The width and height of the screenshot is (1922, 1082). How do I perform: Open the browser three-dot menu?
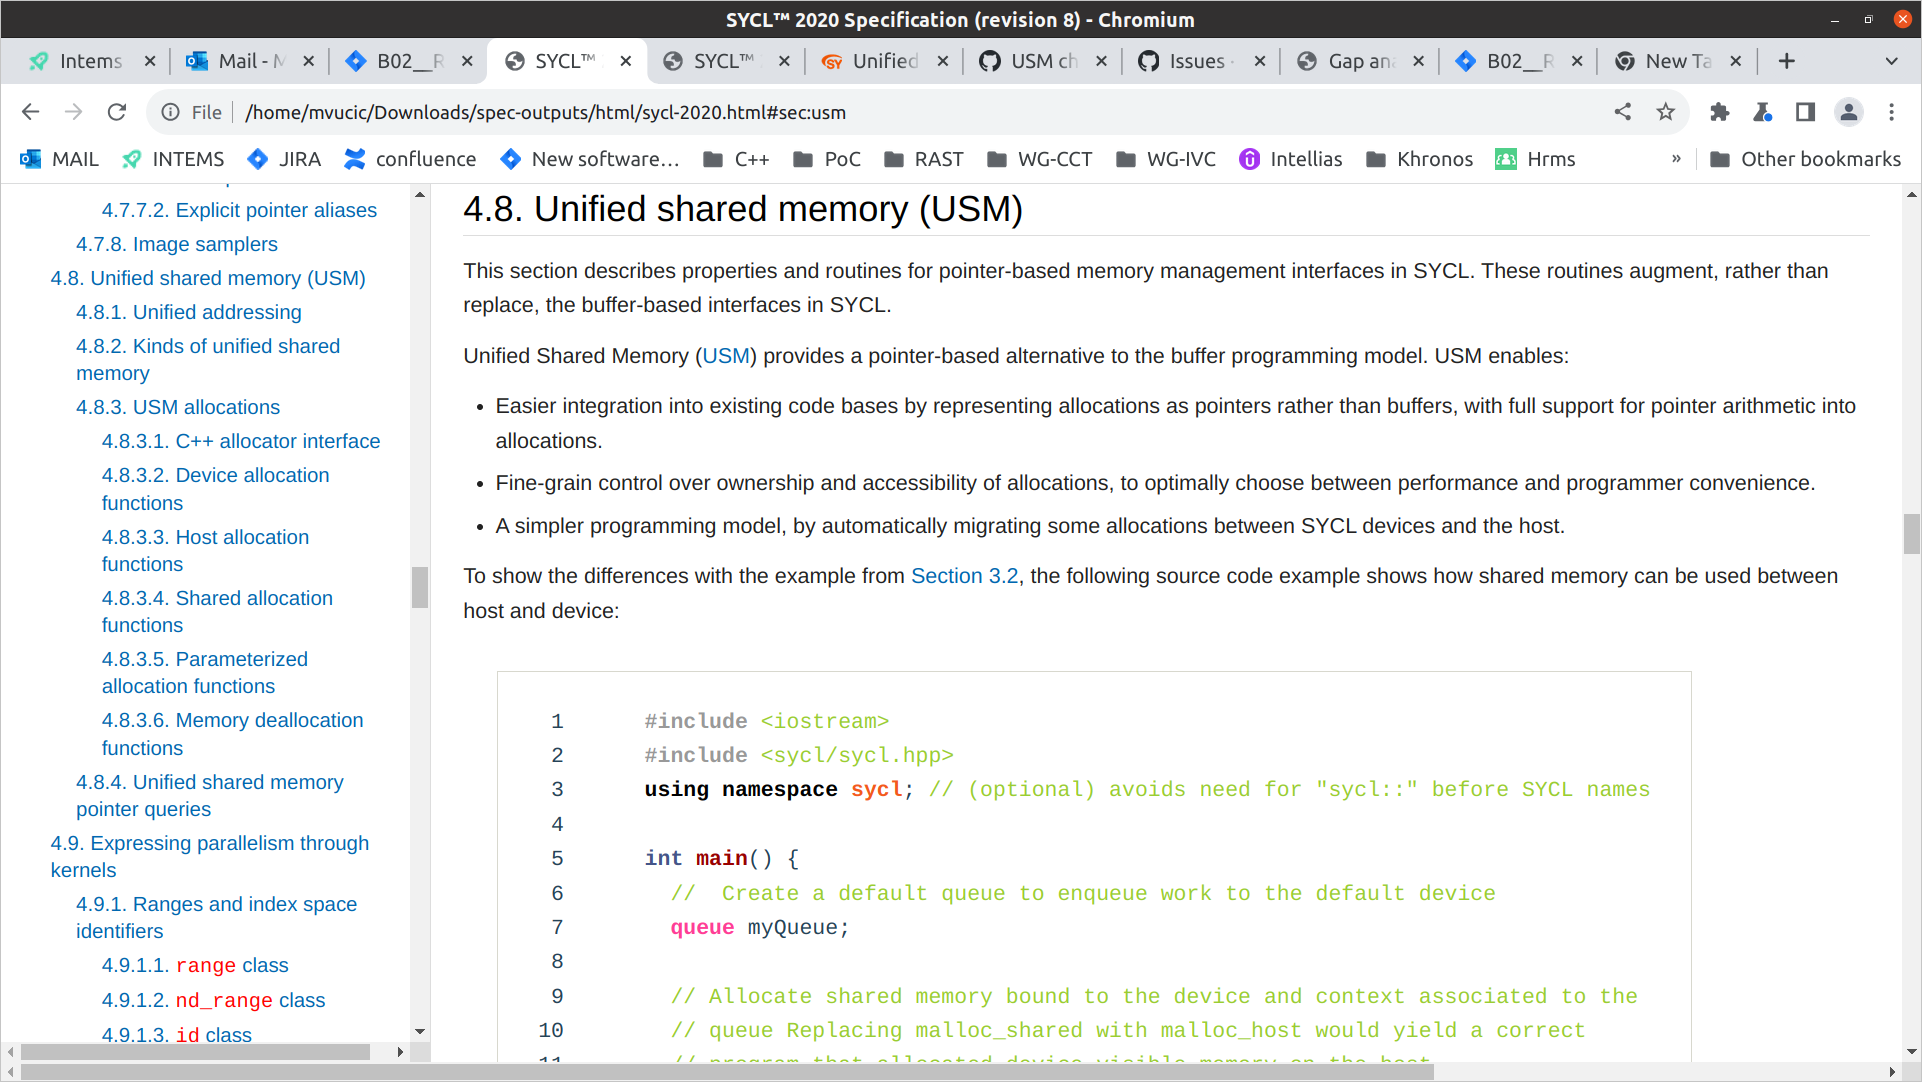[1890, 112]
